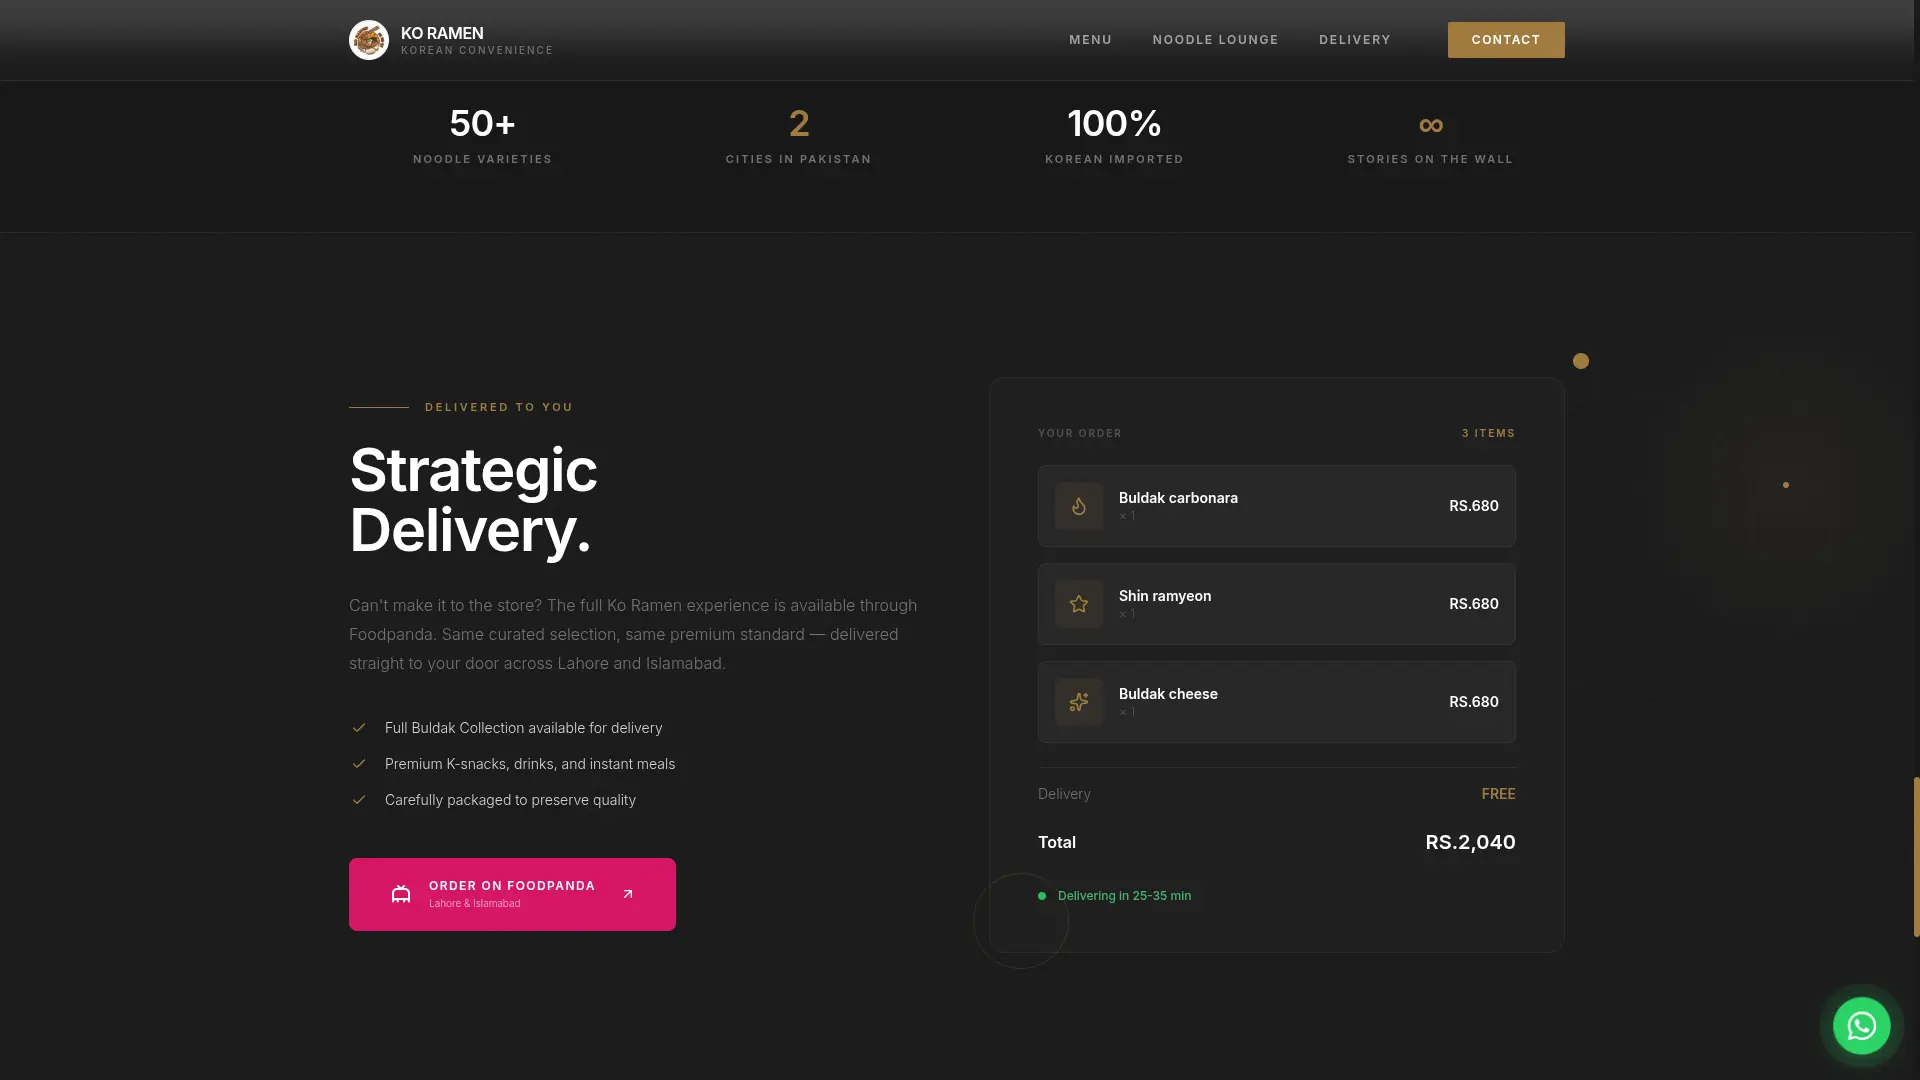Click the arrow icon in Foodpanda button
The image size is (1920, 1080).
pyautogui.click(x=628, y=894)
